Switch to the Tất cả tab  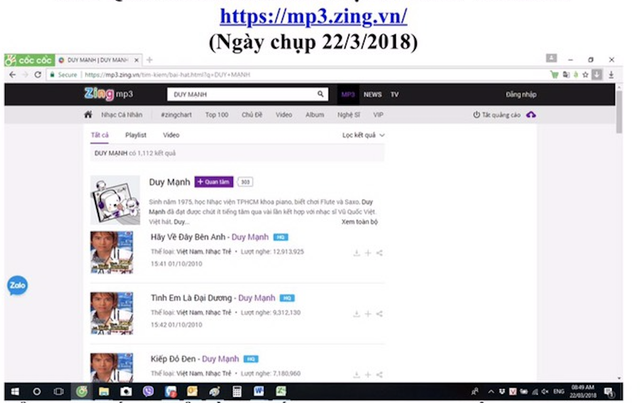[x=100, y=135]
